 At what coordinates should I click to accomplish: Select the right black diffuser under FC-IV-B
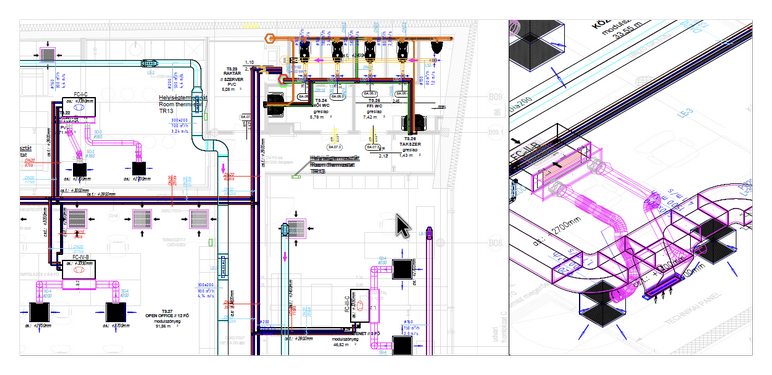116,312
